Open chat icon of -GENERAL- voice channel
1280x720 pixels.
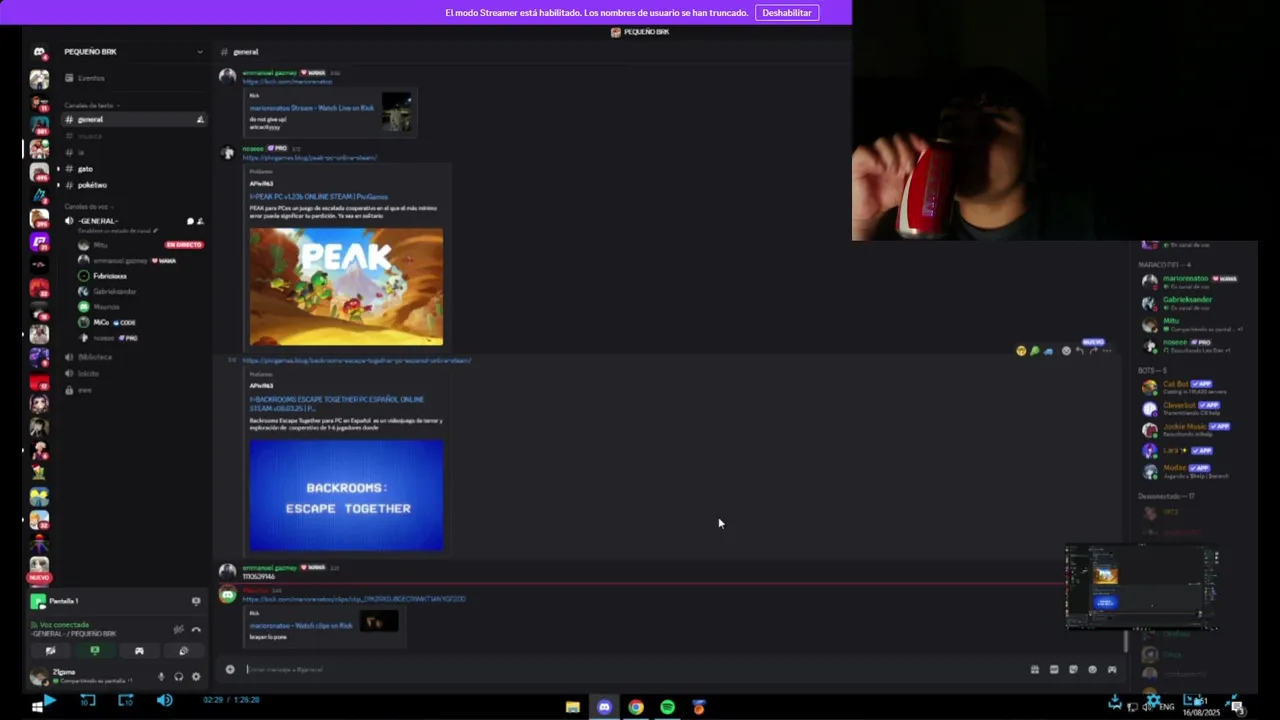coord(190,221)
